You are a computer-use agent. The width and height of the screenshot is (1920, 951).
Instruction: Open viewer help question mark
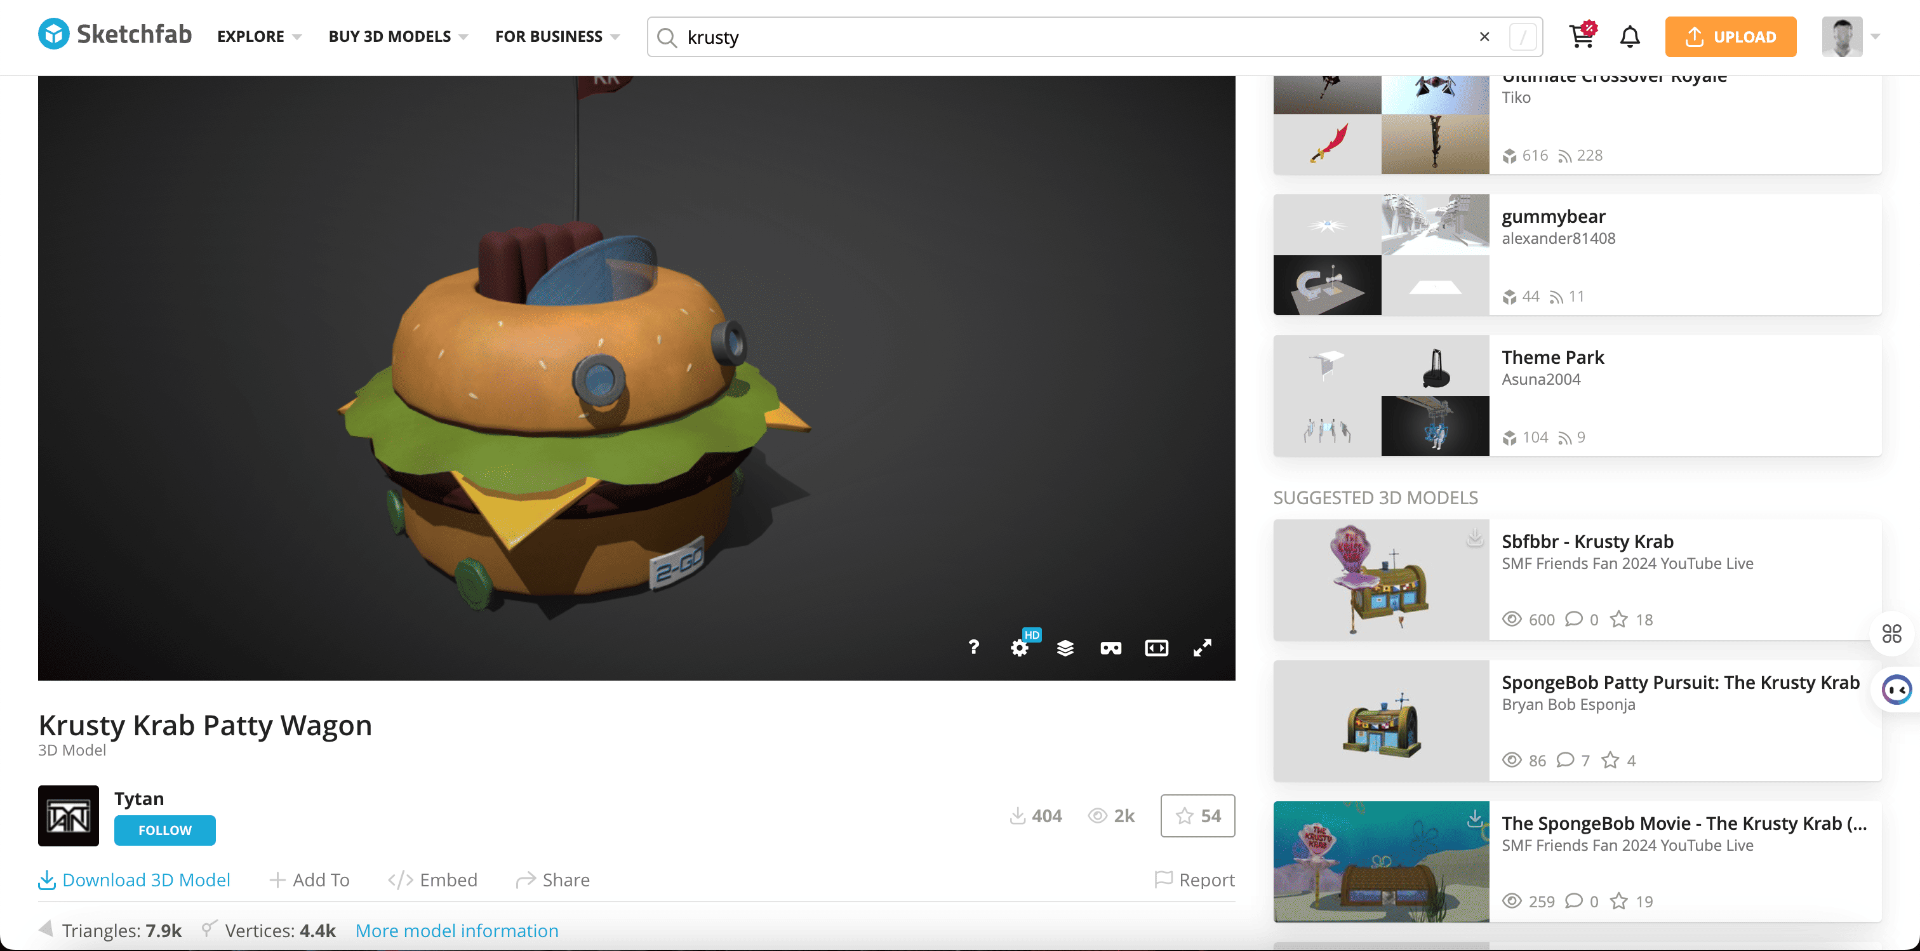(973, 648)
